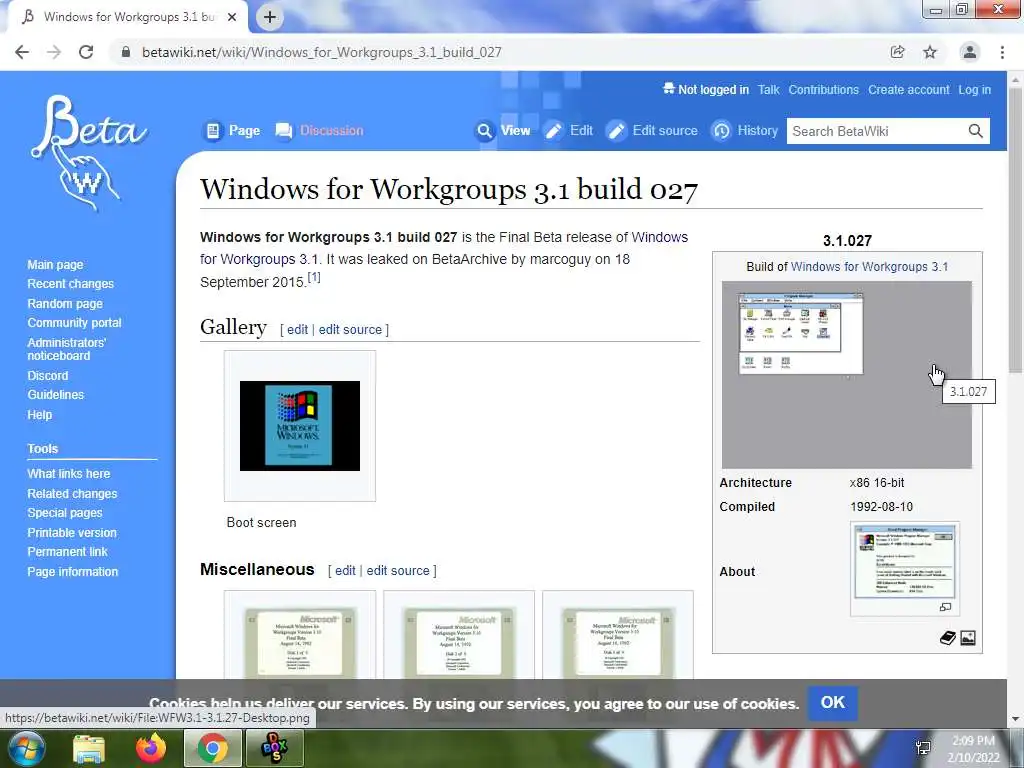Follow the reference [1] footnote link
This screenshot has width=1024, height=768.
[x=314, y=278]
